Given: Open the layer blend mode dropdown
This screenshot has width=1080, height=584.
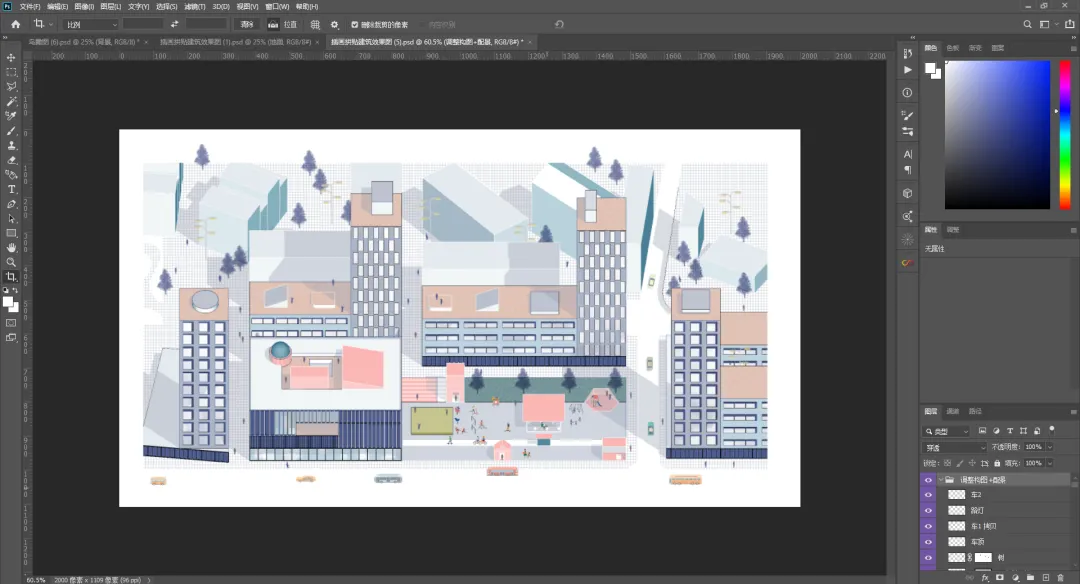Looking at the screenshot, I should (x=954, y=447).
